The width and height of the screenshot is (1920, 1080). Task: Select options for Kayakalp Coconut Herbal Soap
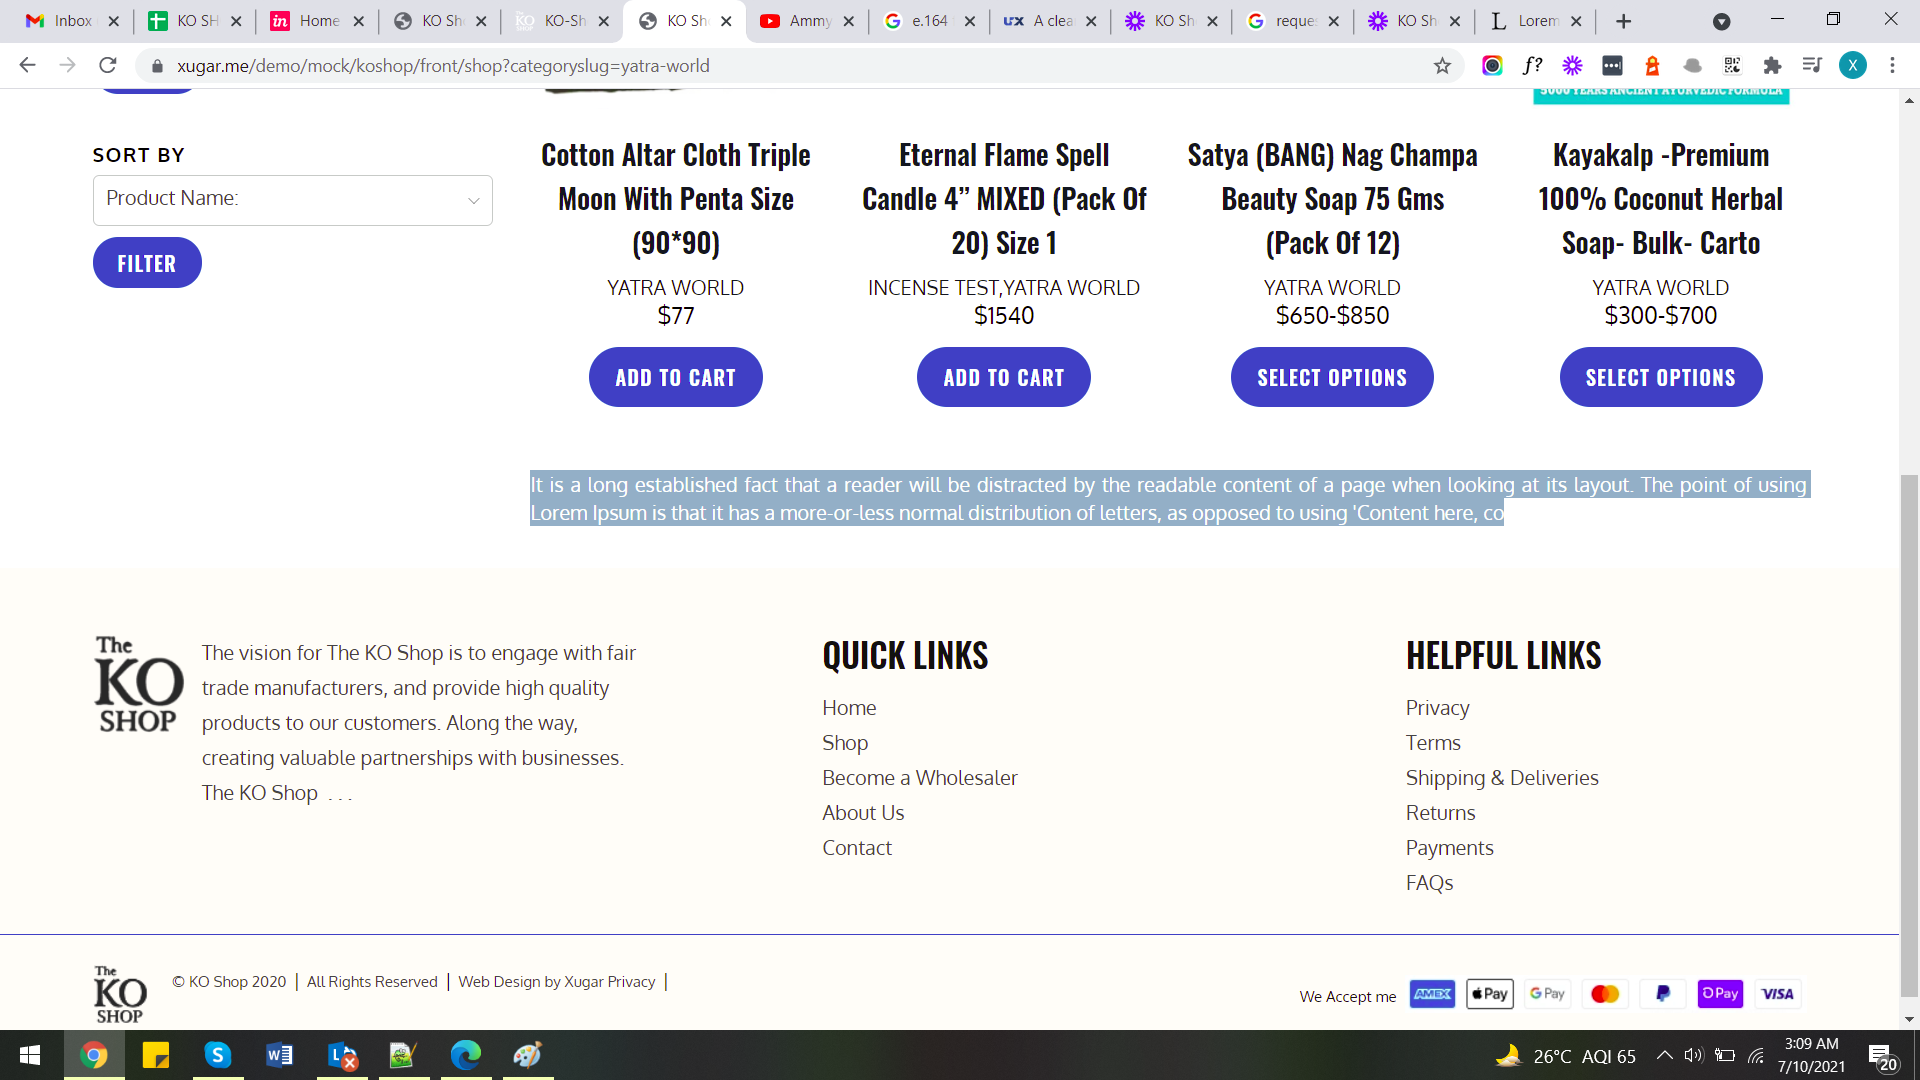pyautogui.click(x=1661, y=377)
